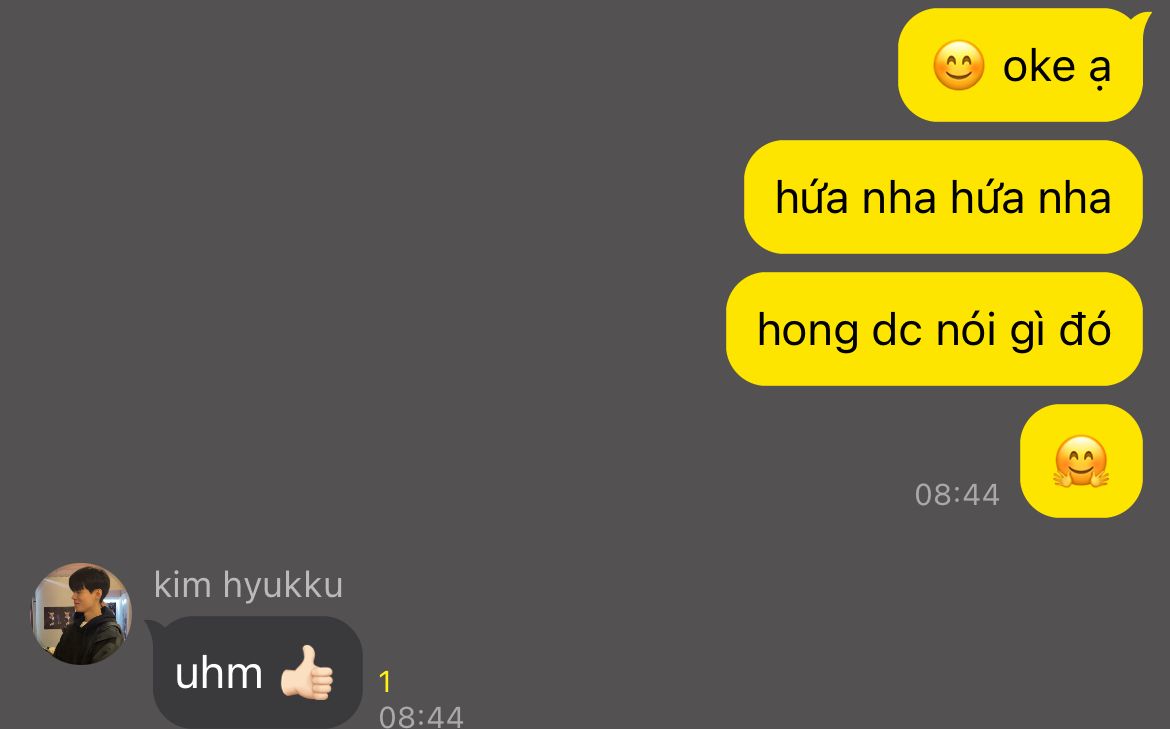Tap the yellow unread count "1"
This screenshot has width=1170, height=729.
tap(385, 681)
